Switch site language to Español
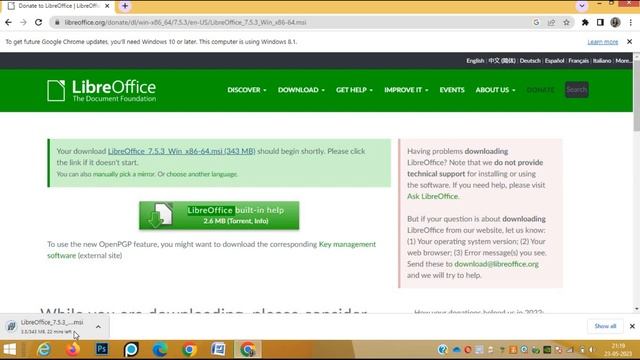This screenshot has height=360, width=640. (x=554, y=61)
